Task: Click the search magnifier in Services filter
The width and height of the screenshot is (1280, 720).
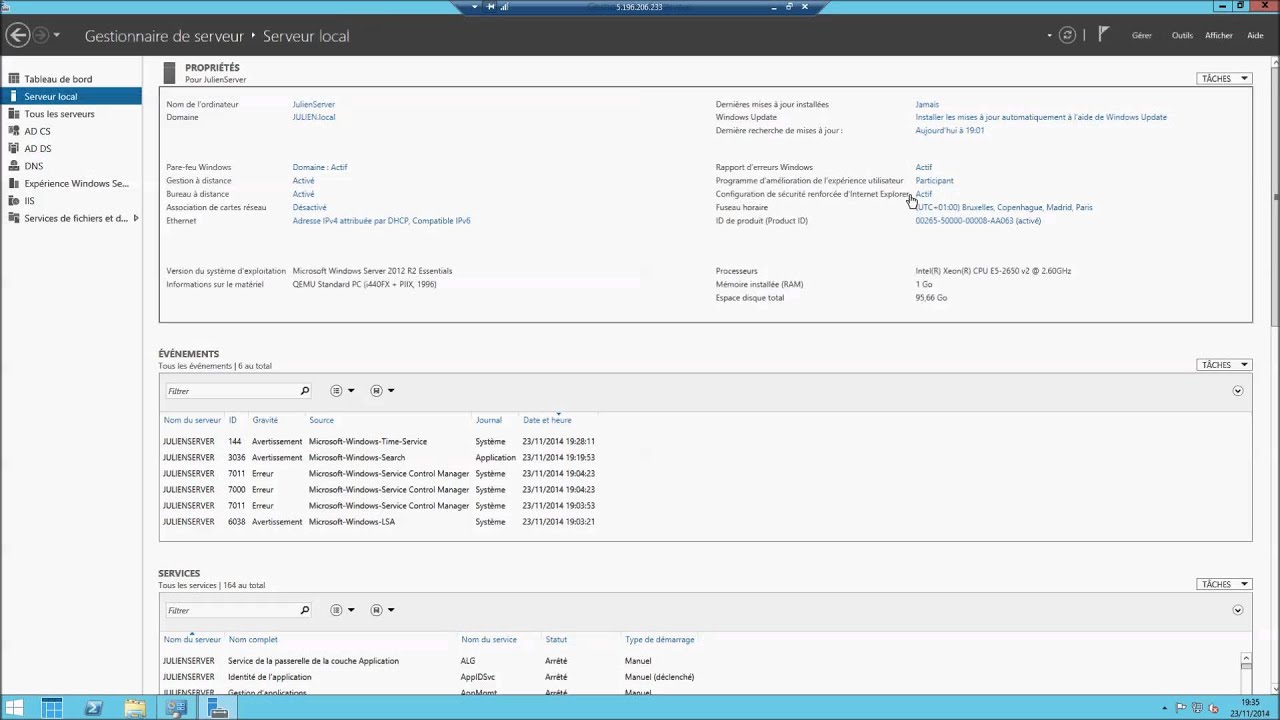Action: (305, 610)
